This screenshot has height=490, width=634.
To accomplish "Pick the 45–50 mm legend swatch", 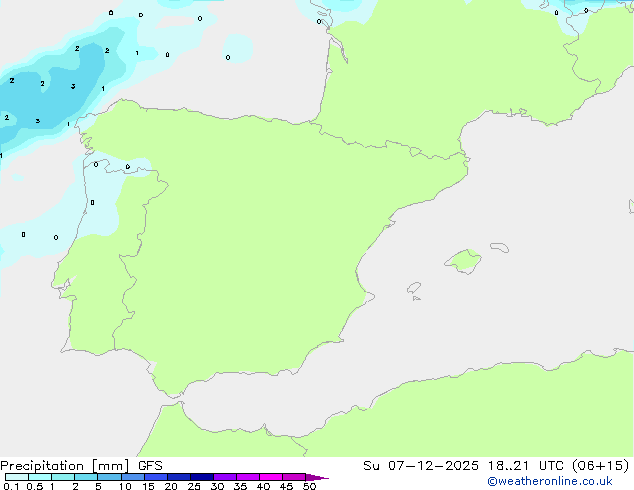I will pyautogui.click(x=294, y=477).
